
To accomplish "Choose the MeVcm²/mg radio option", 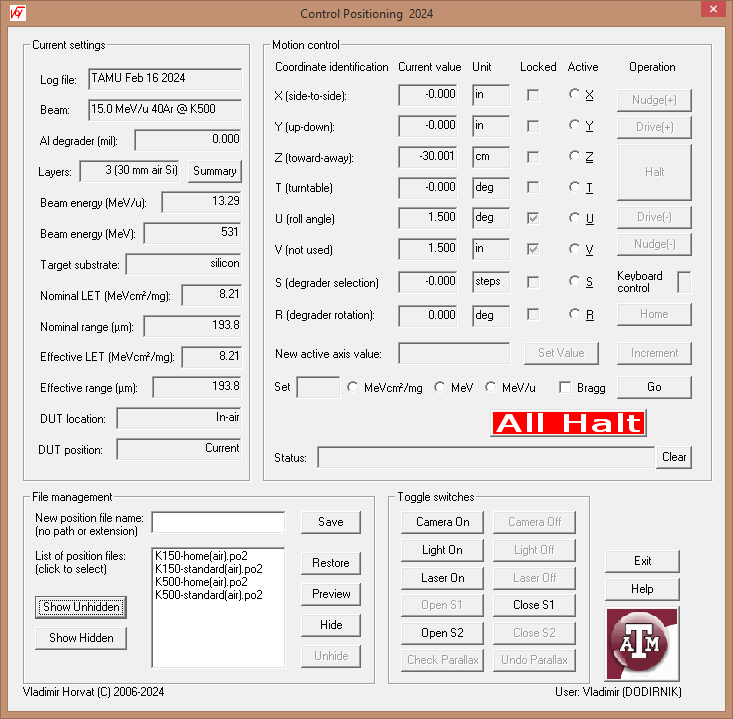I will point(352,387).
